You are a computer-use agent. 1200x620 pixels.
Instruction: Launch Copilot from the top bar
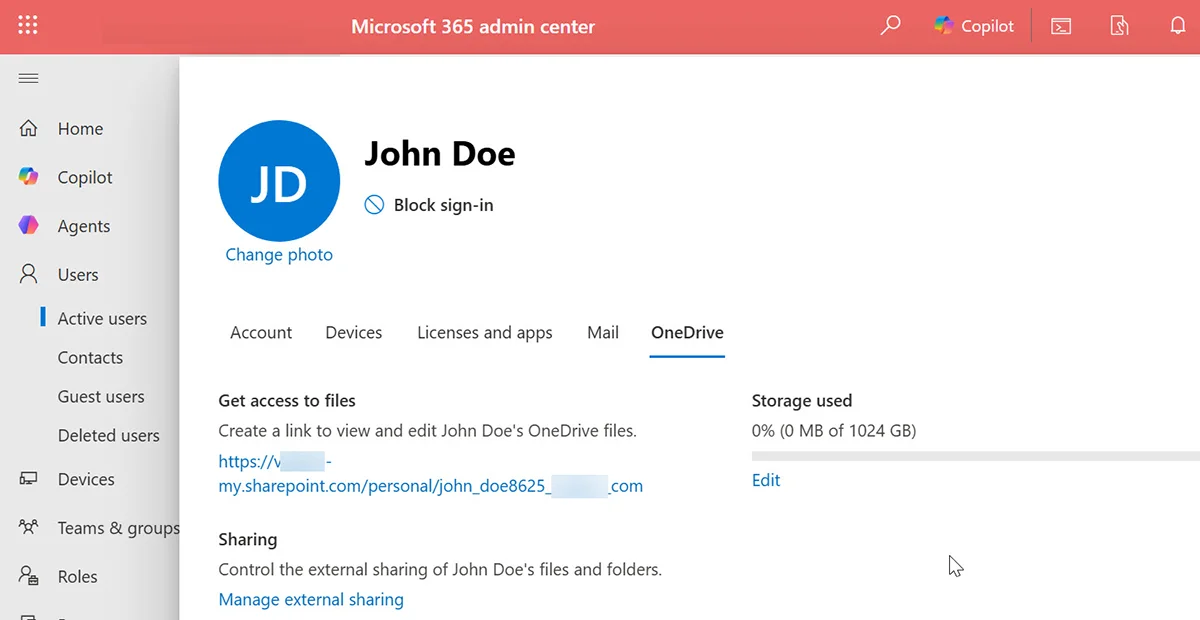[973, 25]
